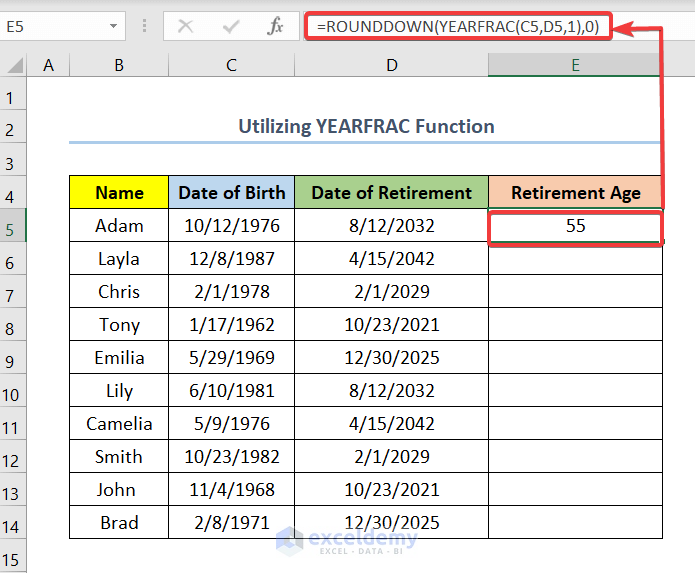The width and height of the screenshot is (695, 573).
Task: Select column D header
Action: (x=391, y=66)
